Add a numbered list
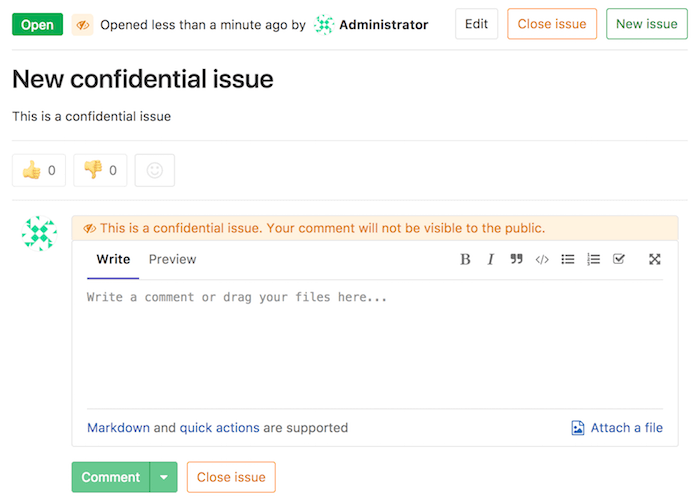The width and height of the screenshot is (697, 500). click(x=593, y=259)
